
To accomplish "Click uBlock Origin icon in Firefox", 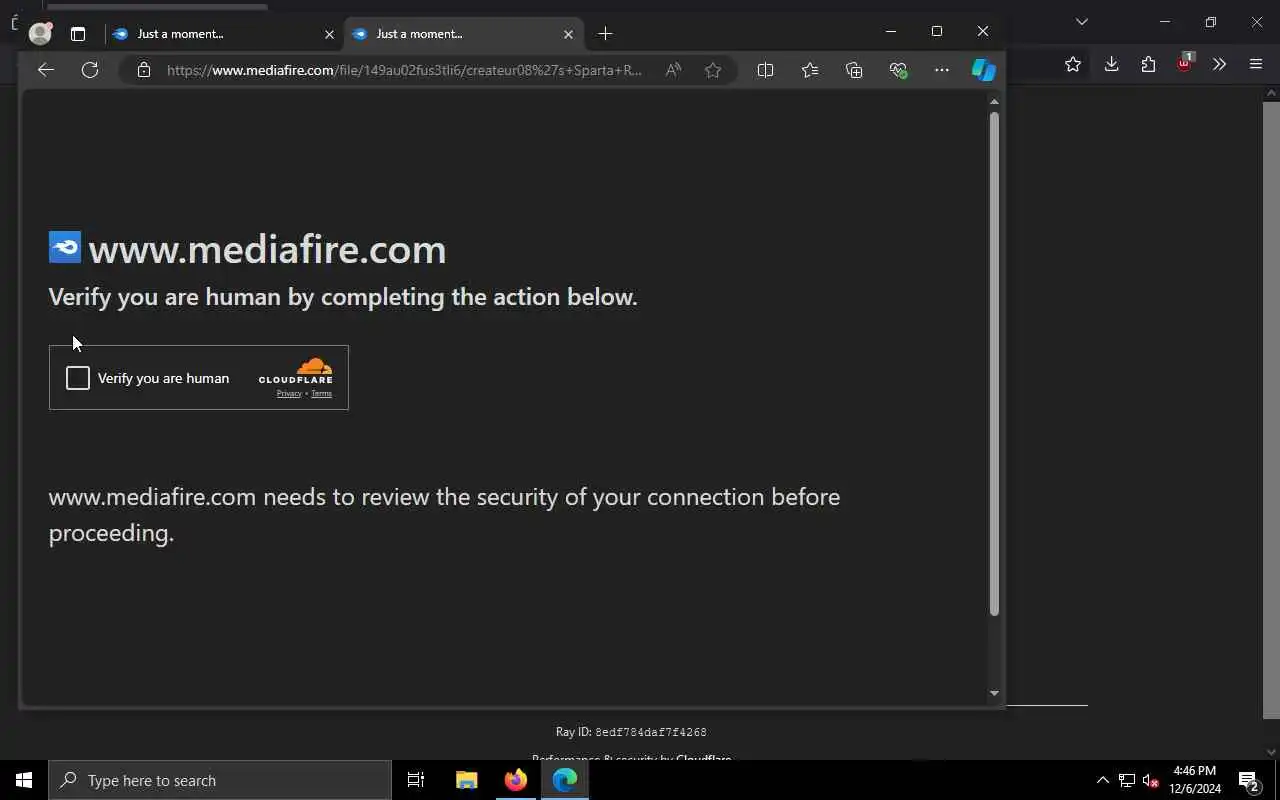I will pyautogui.click(x=1184, y=63).
